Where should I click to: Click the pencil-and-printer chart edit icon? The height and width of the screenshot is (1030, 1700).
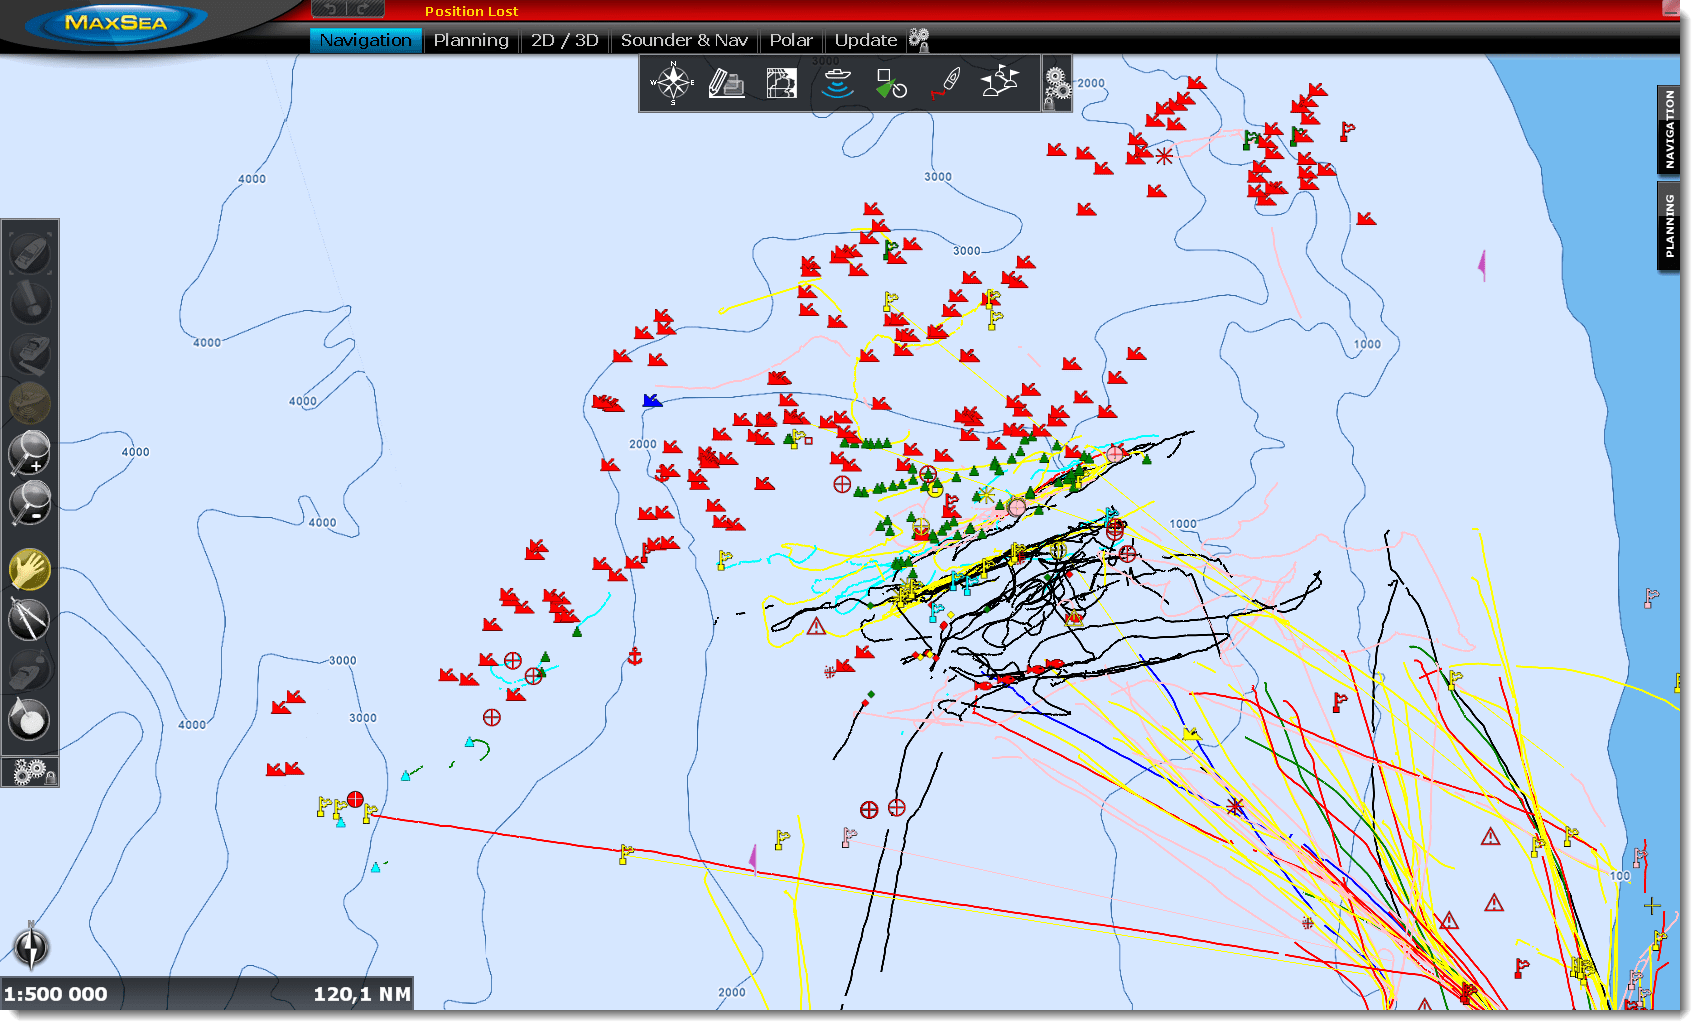point(726,83)
